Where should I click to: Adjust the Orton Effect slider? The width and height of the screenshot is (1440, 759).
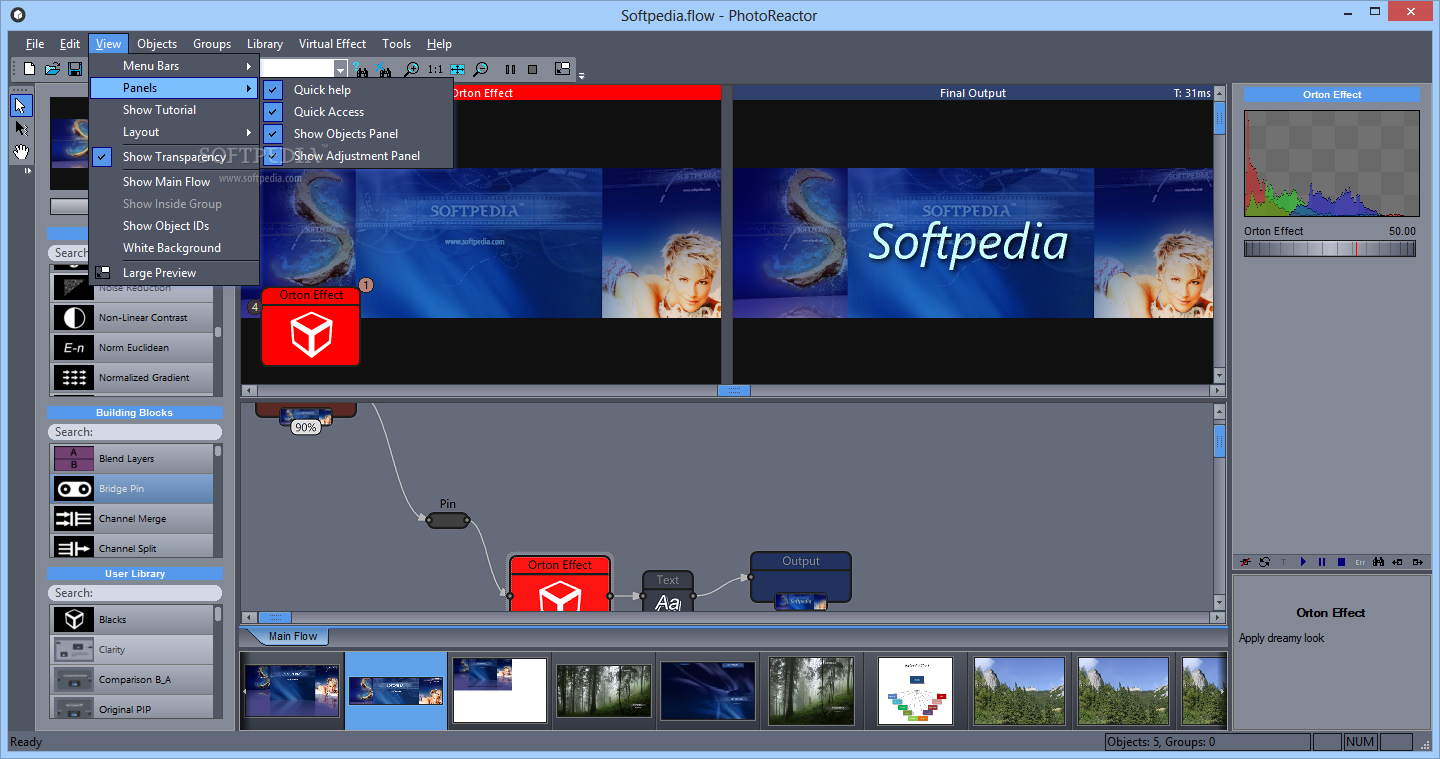pyautogui.click(x=1330, y=249)
